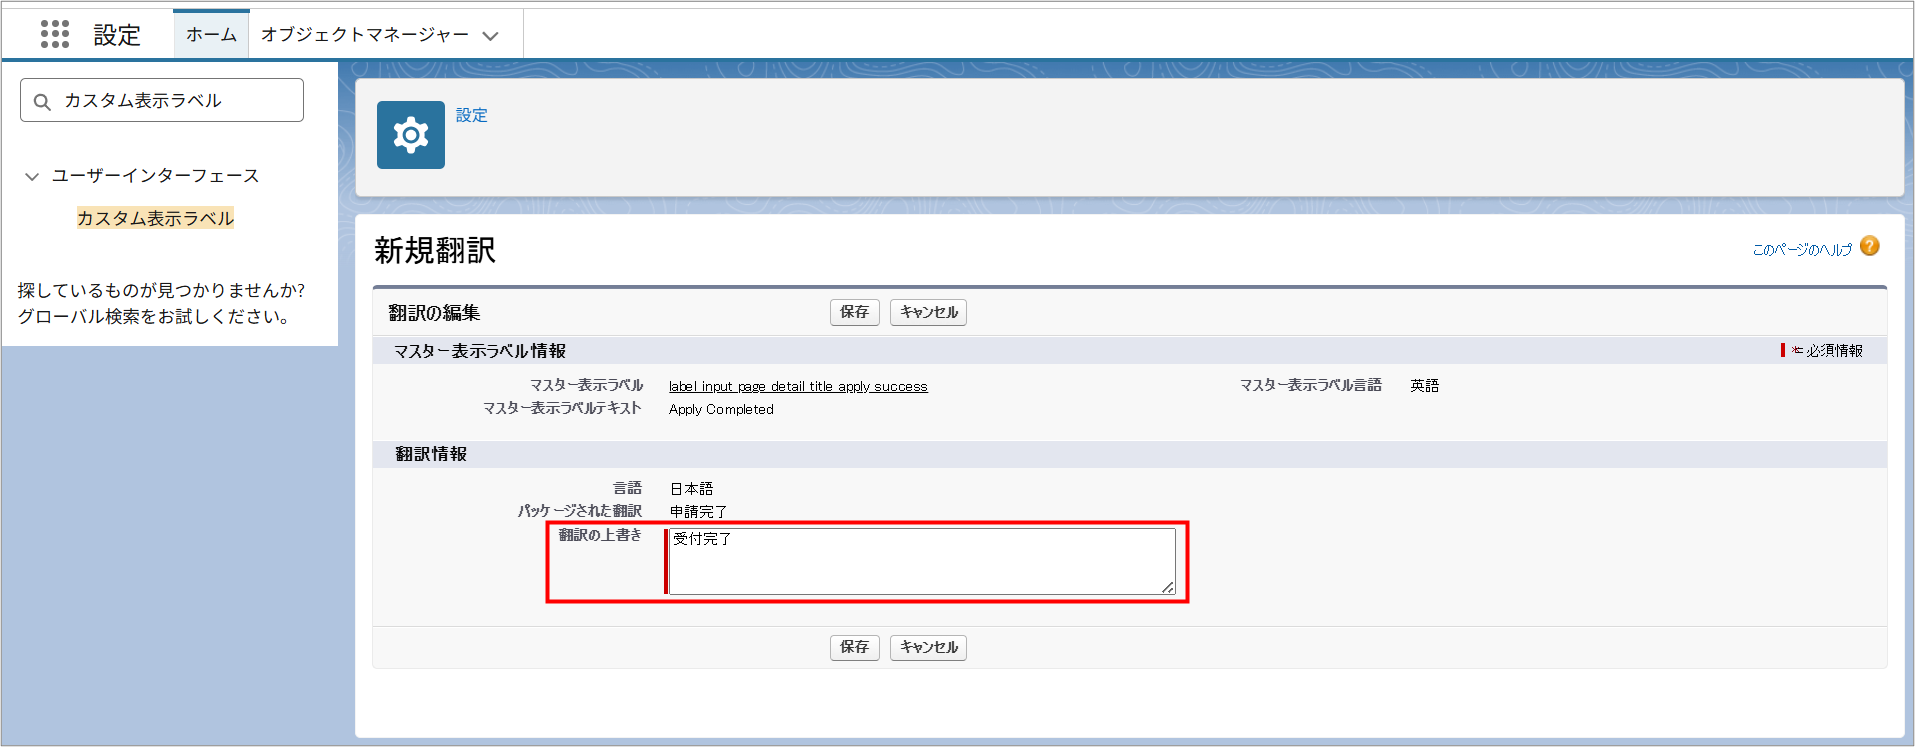Click the magnifier icon in Quick Find
Screen dimensions: 1915x747
[42, 102]
